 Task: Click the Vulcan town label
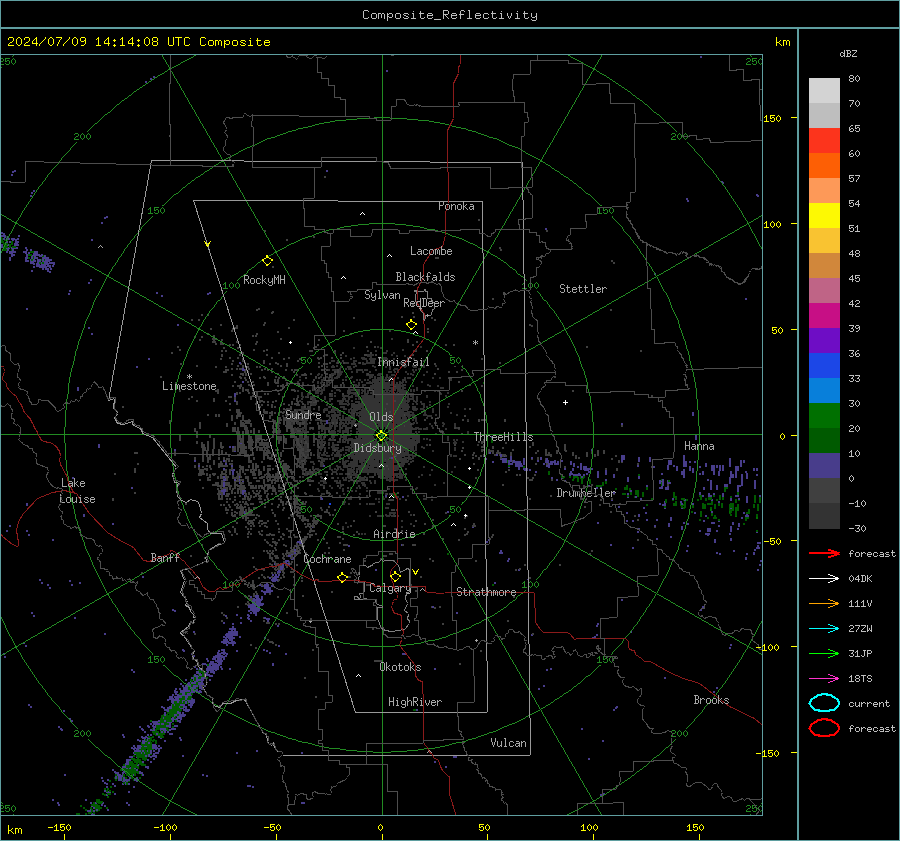coord(508,743)
